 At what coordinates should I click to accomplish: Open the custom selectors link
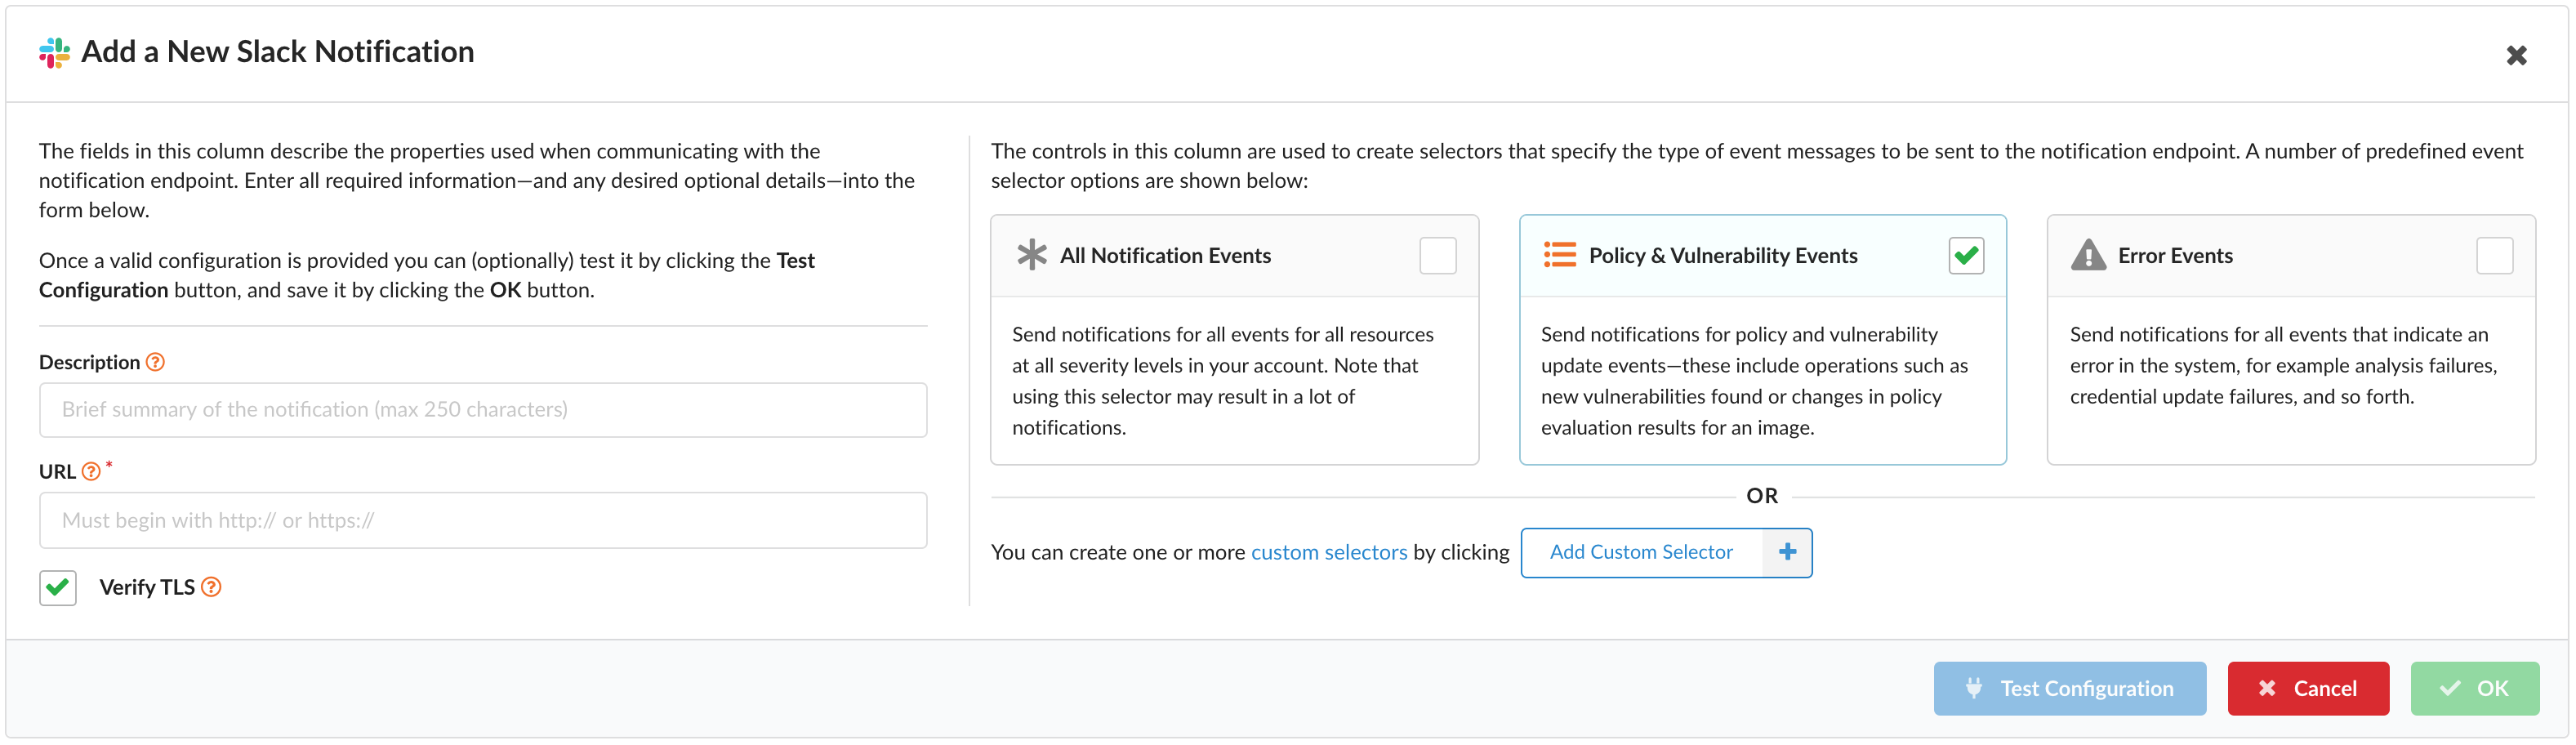coord(1328,552)
